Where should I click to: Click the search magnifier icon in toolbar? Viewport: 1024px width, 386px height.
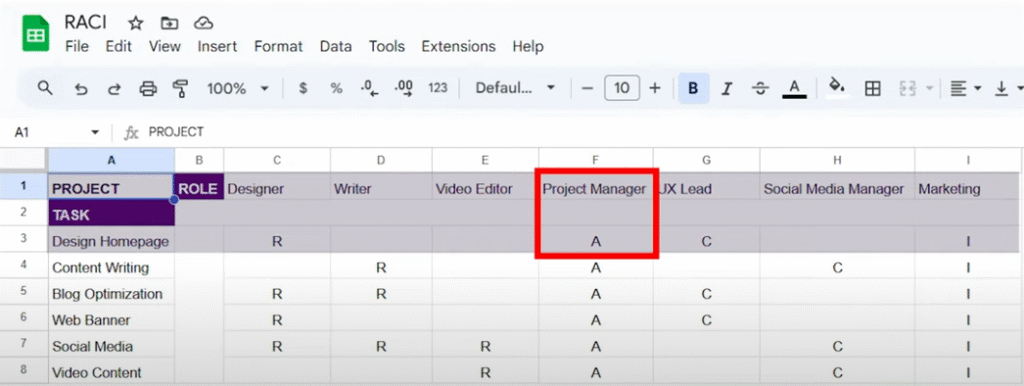(x=44, y=88)
